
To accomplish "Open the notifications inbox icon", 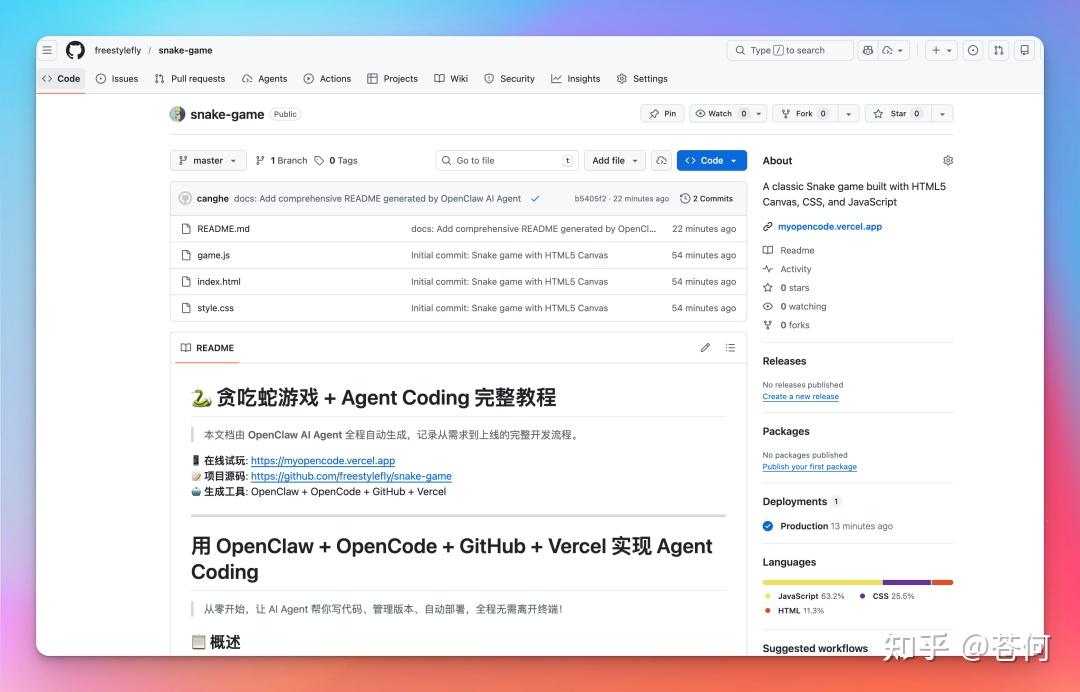I will coord(1024,50).
